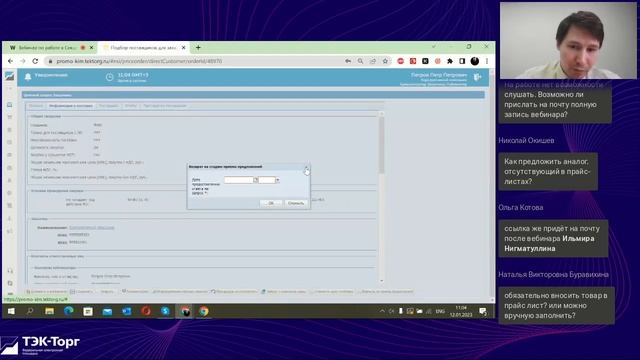Image resolution: width=640 pixels, height=360 pixels.
Task: Click Отменить in the dialog
Action: 296,203
